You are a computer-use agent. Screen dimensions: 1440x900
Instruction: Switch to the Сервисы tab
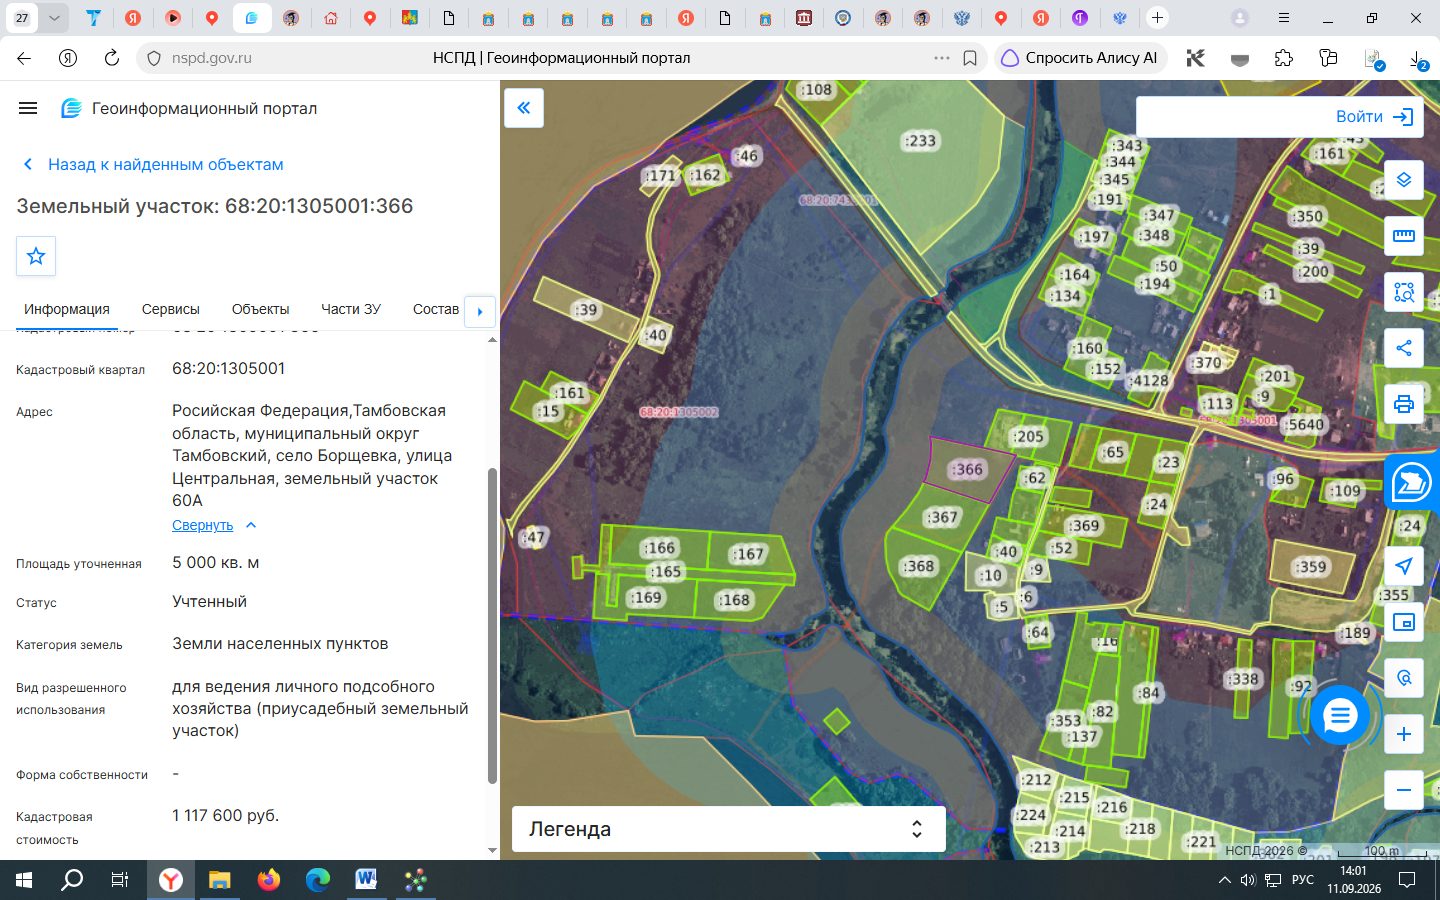pyautogui.click(x=171, y=309)
